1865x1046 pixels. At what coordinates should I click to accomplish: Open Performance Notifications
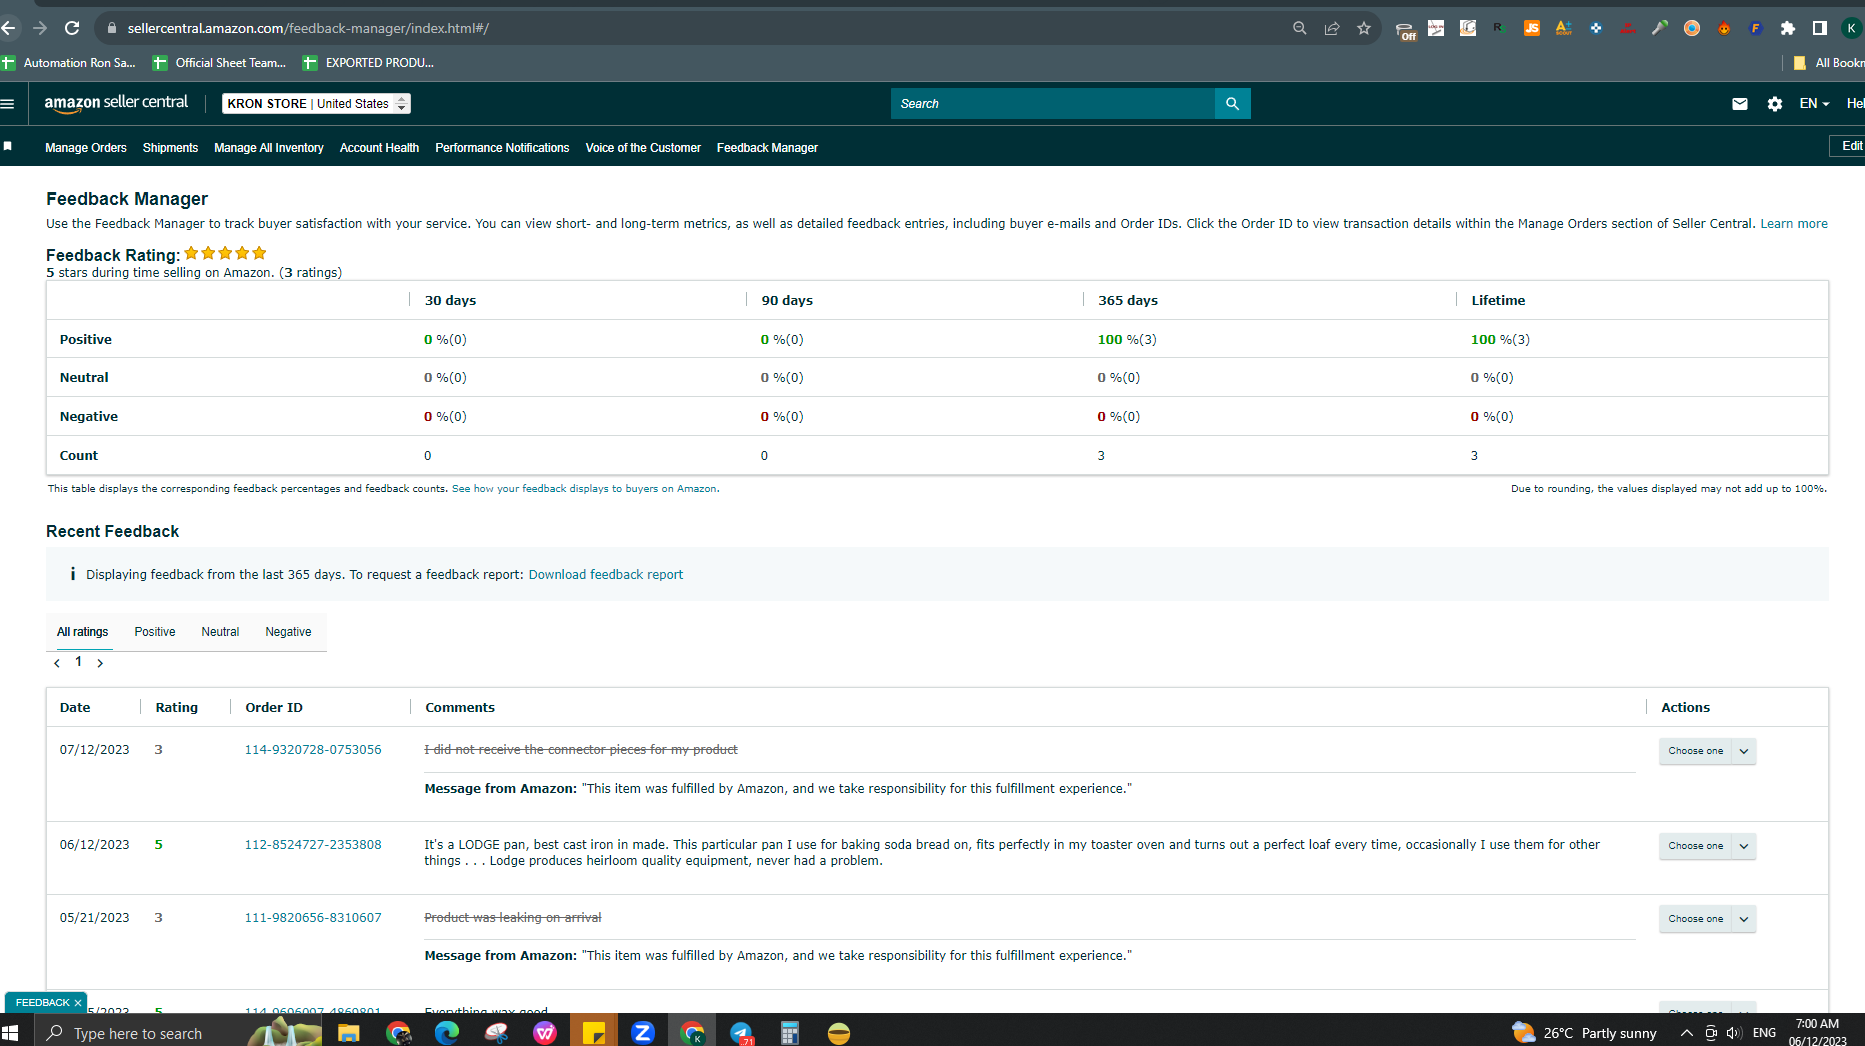pyautogui.click(x=502, y=148)
